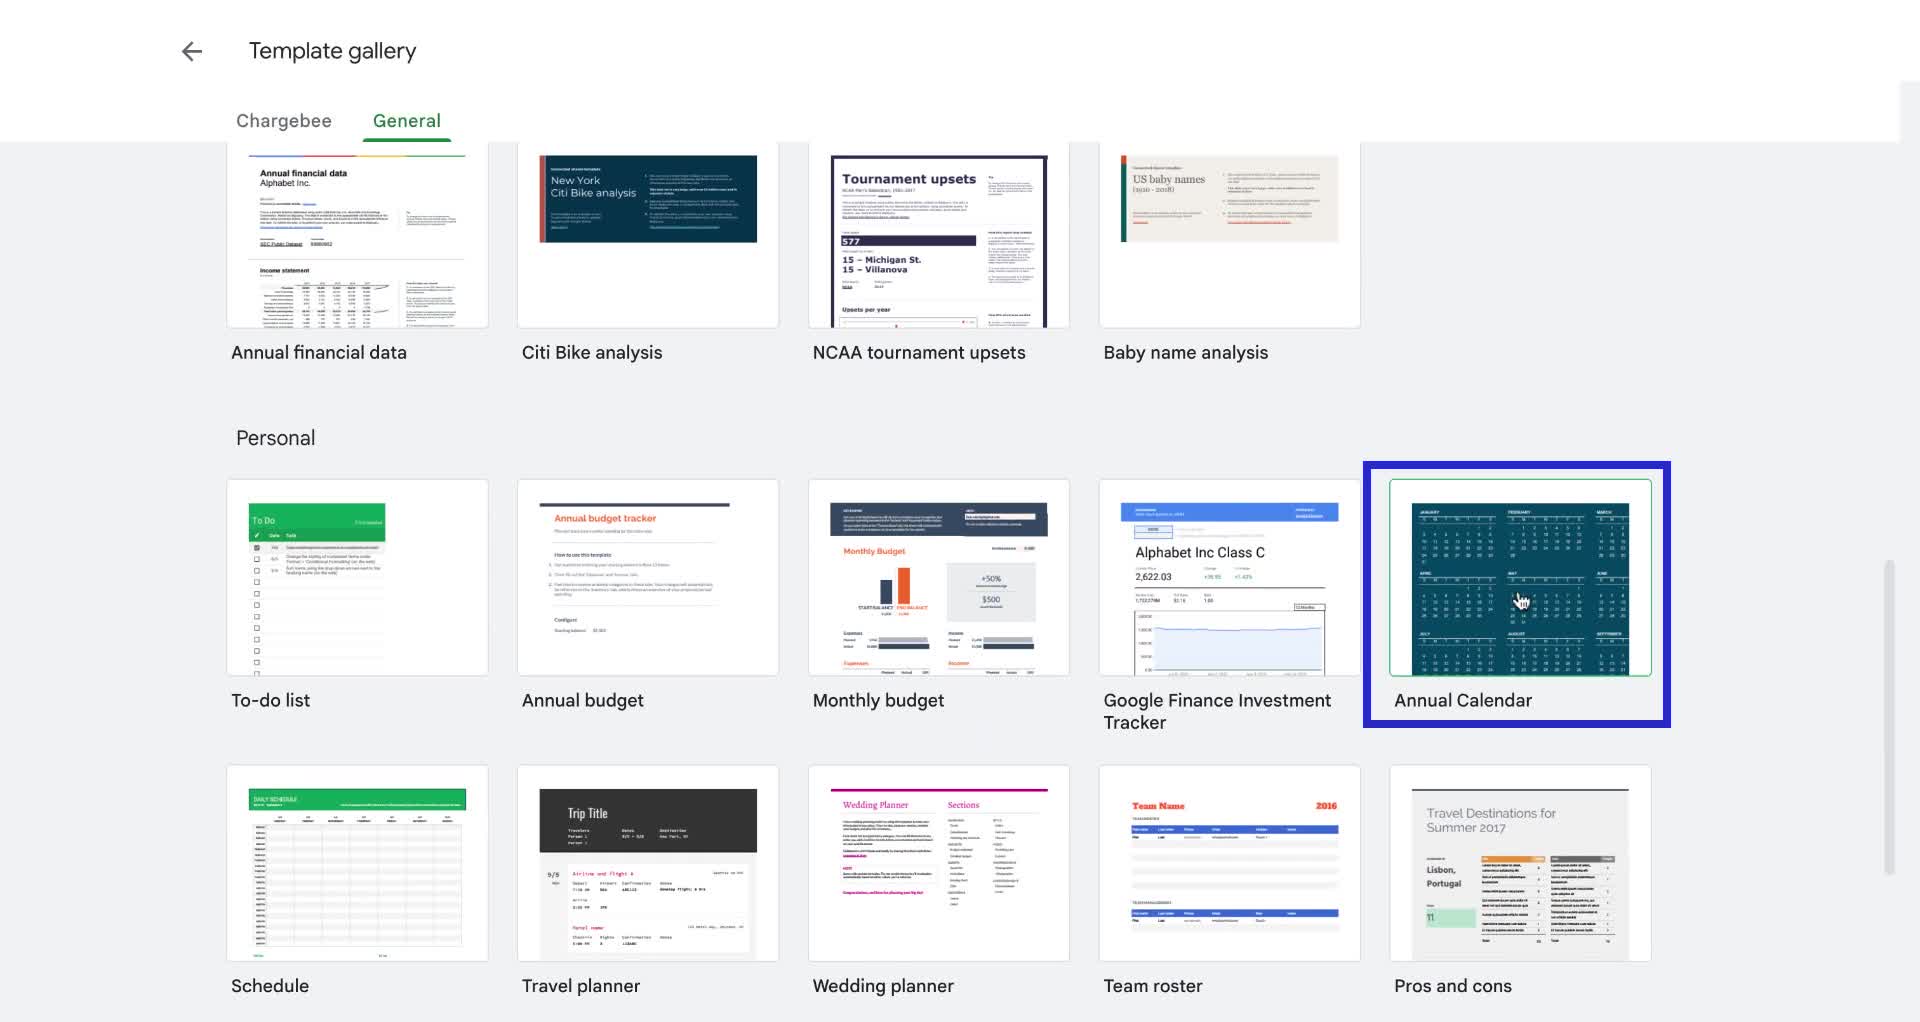Click the Annual Calendar template label
The height and width of the screenshot is (1022, 1920).
(x=1463, y=700)
